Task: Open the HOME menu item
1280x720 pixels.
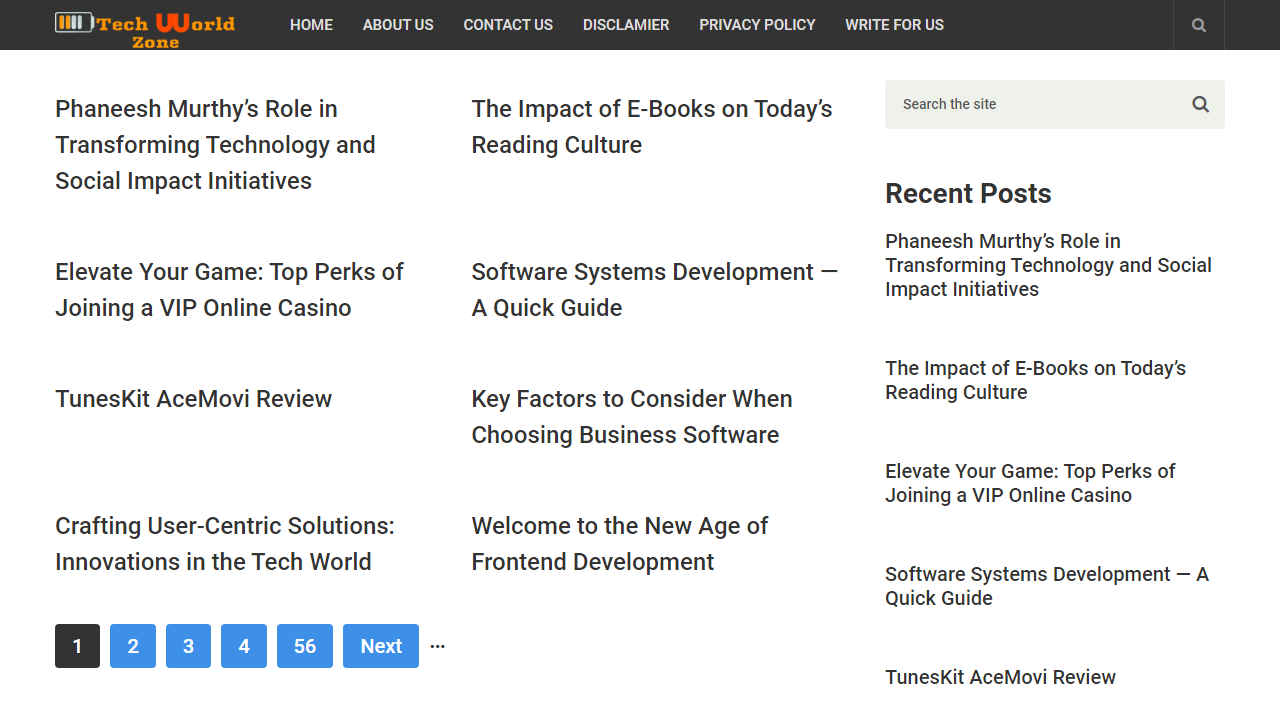Action: (x=311, y=24)
